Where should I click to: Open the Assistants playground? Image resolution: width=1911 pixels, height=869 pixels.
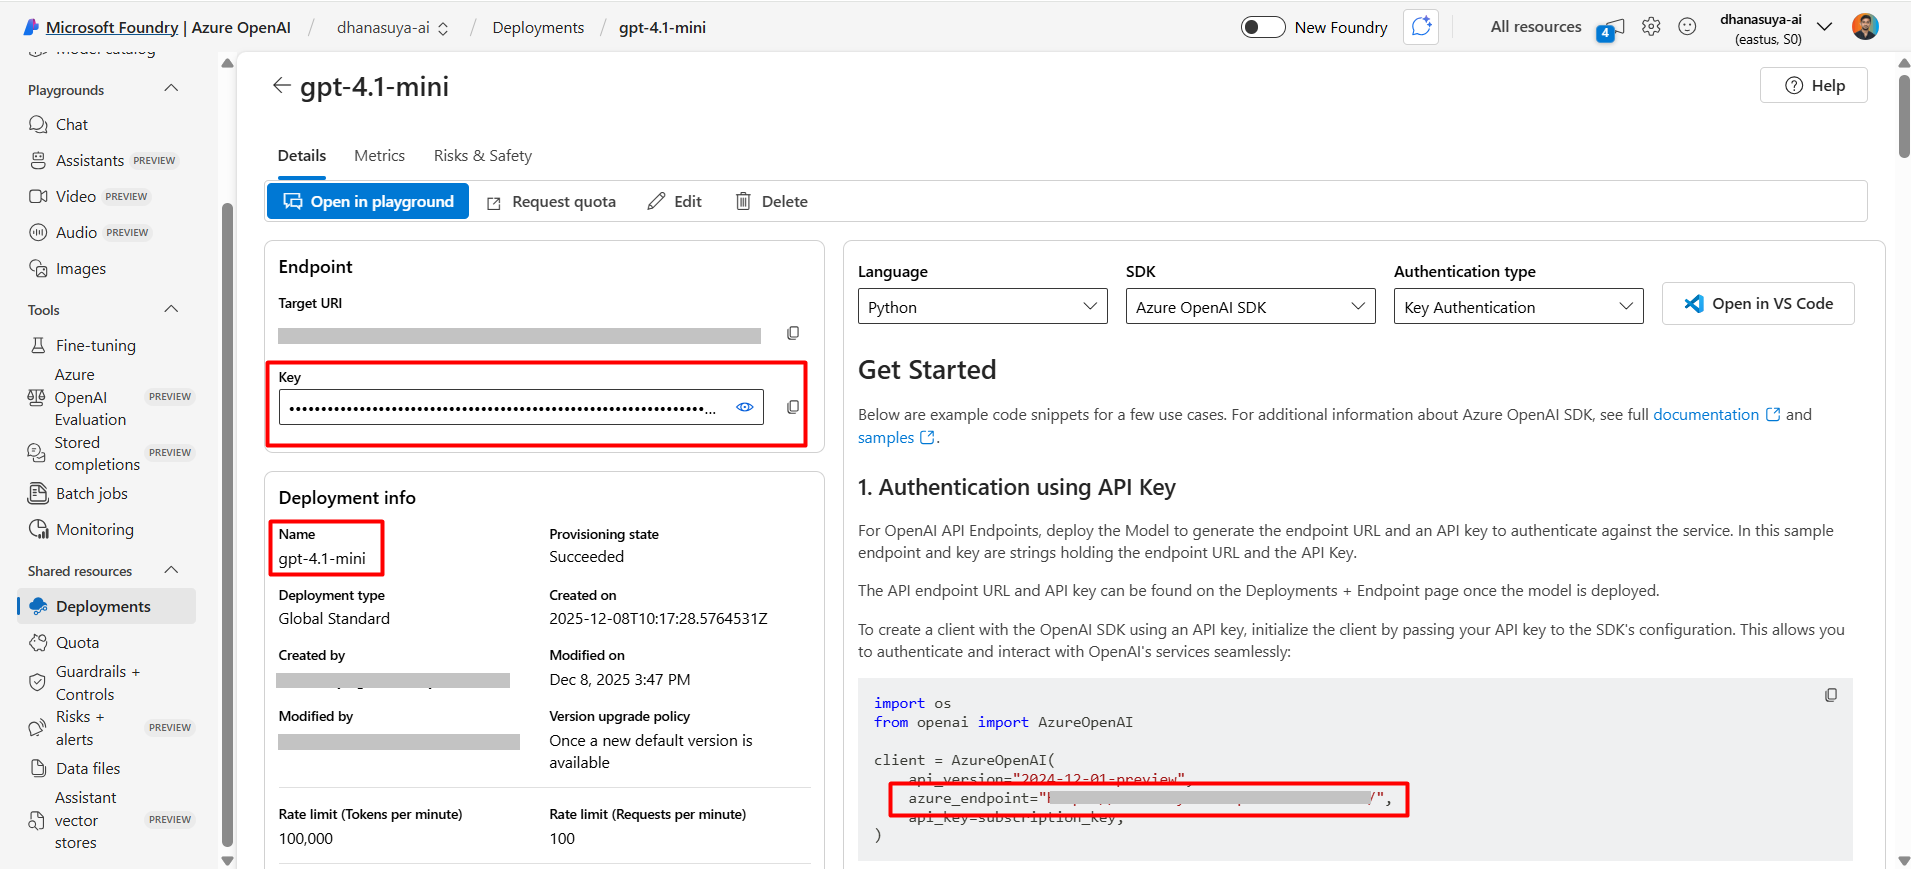pyautogui.click(x=102, y=160)
